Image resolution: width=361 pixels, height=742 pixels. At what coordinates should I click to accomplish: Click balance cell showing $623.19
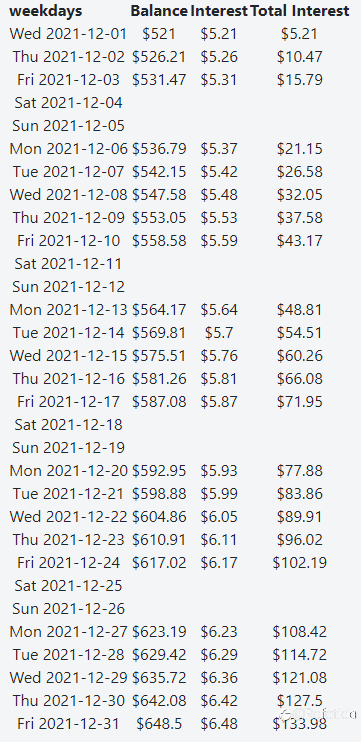point(159,631)
